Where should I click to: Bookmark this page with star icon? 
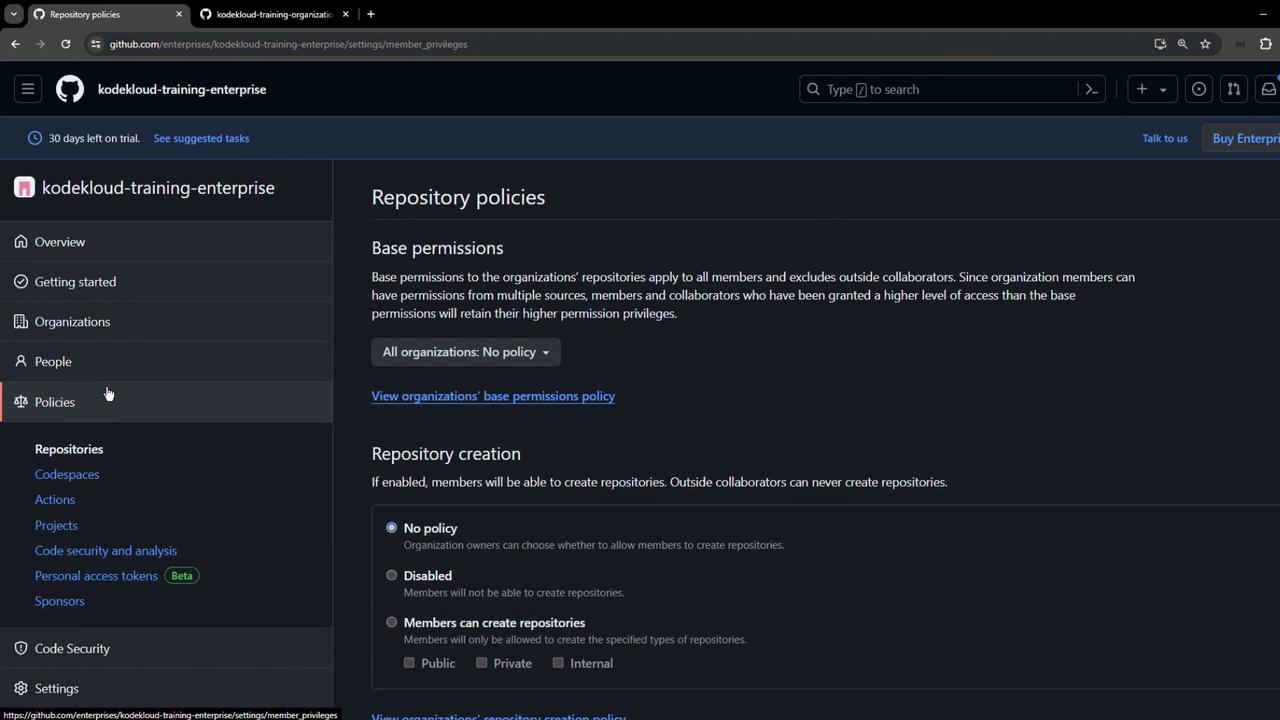tap(1205, 44)
